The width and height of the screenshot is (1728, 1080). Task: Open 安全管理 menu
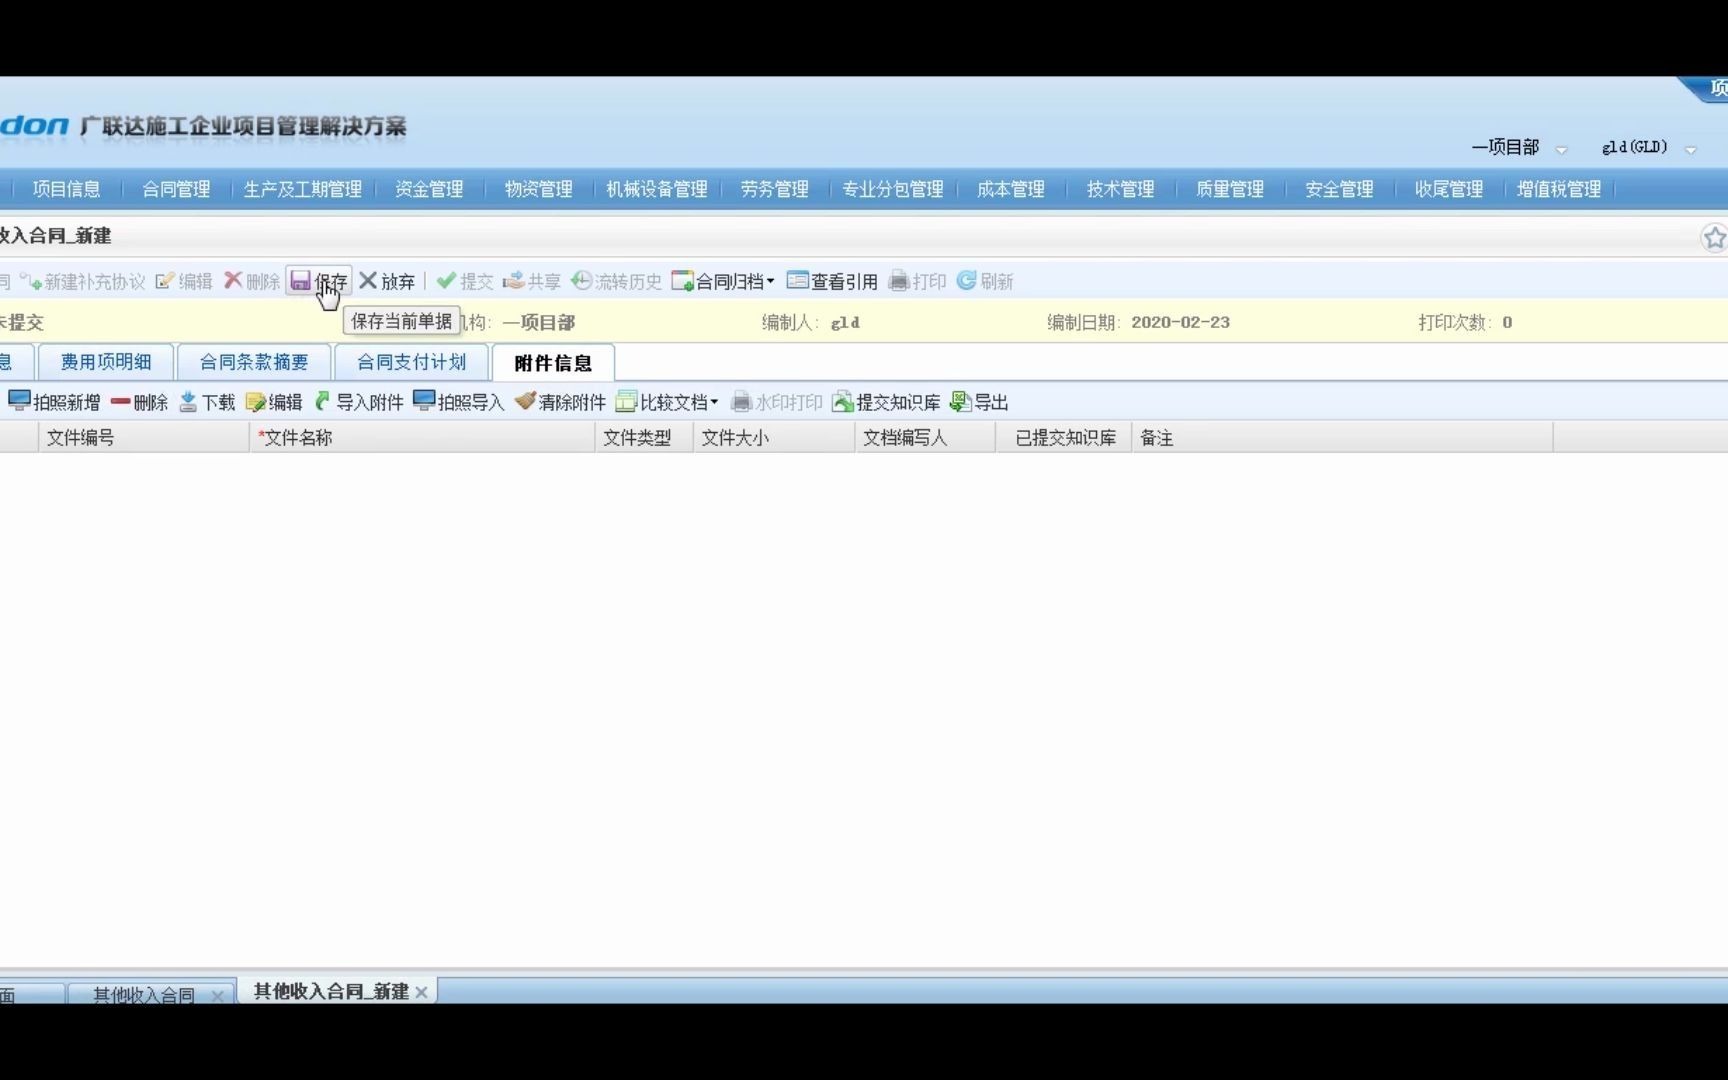[1339, 189]
